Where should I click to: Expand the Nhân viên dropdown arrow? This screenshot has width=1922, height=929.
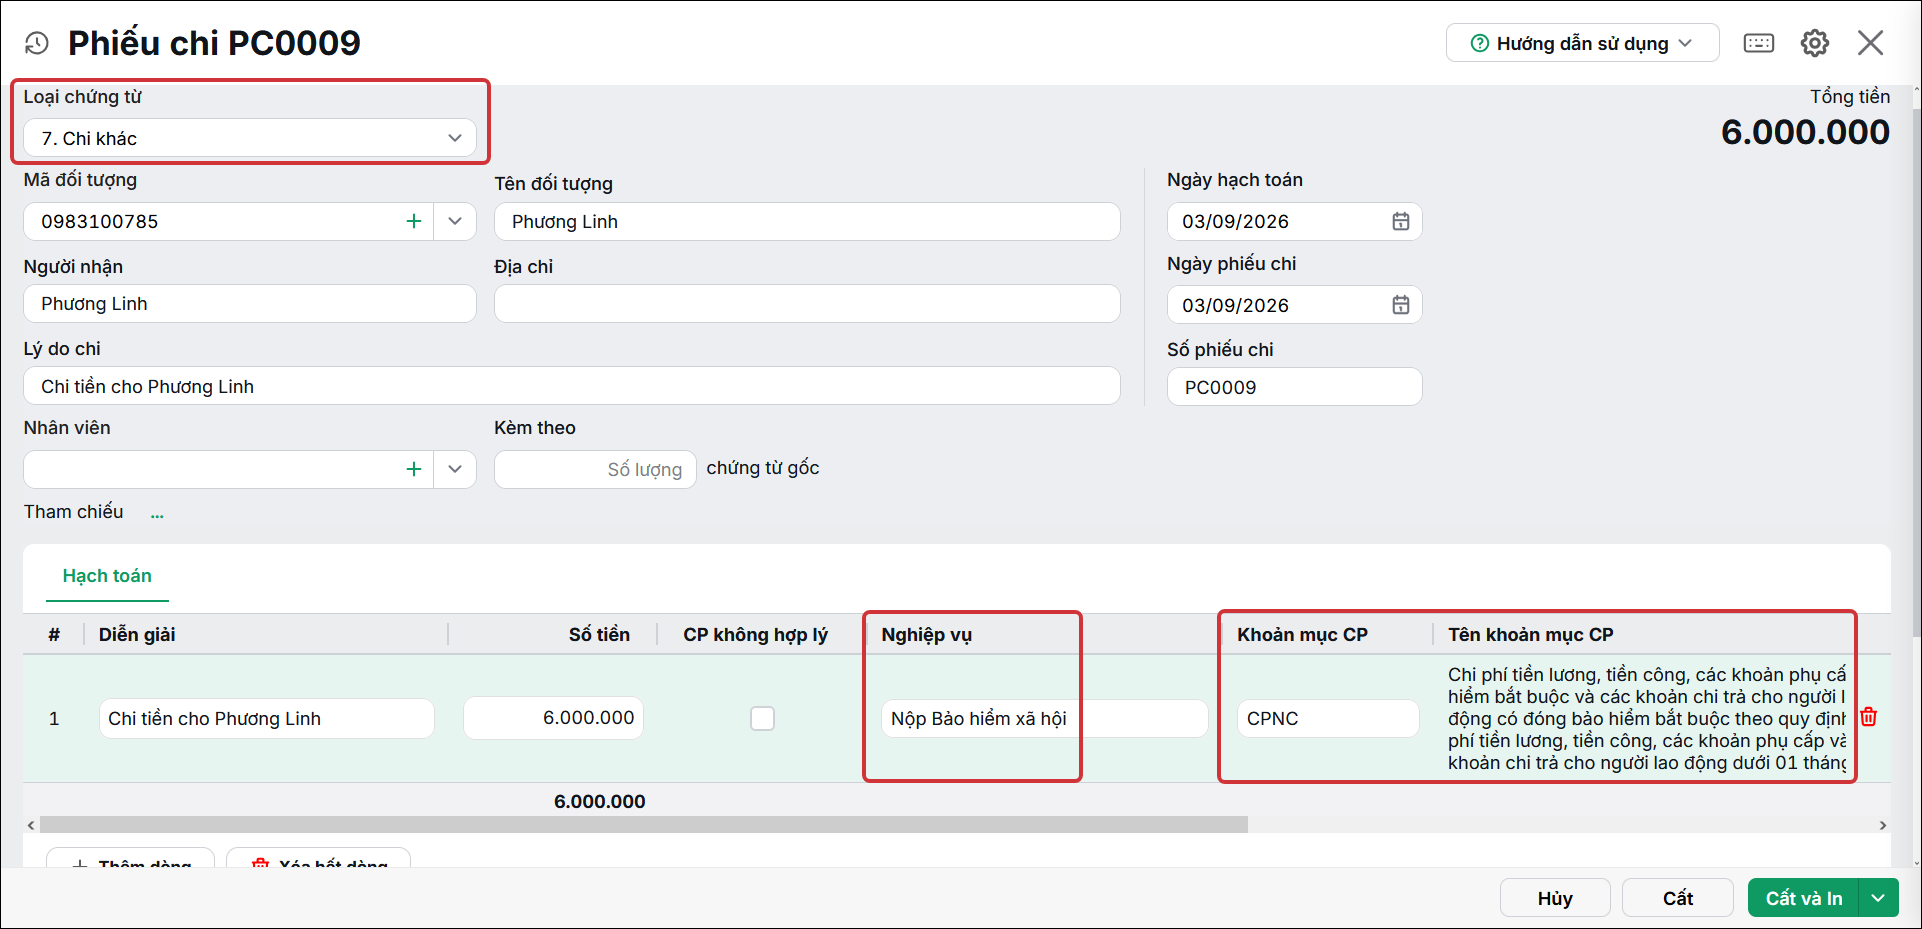455,469
